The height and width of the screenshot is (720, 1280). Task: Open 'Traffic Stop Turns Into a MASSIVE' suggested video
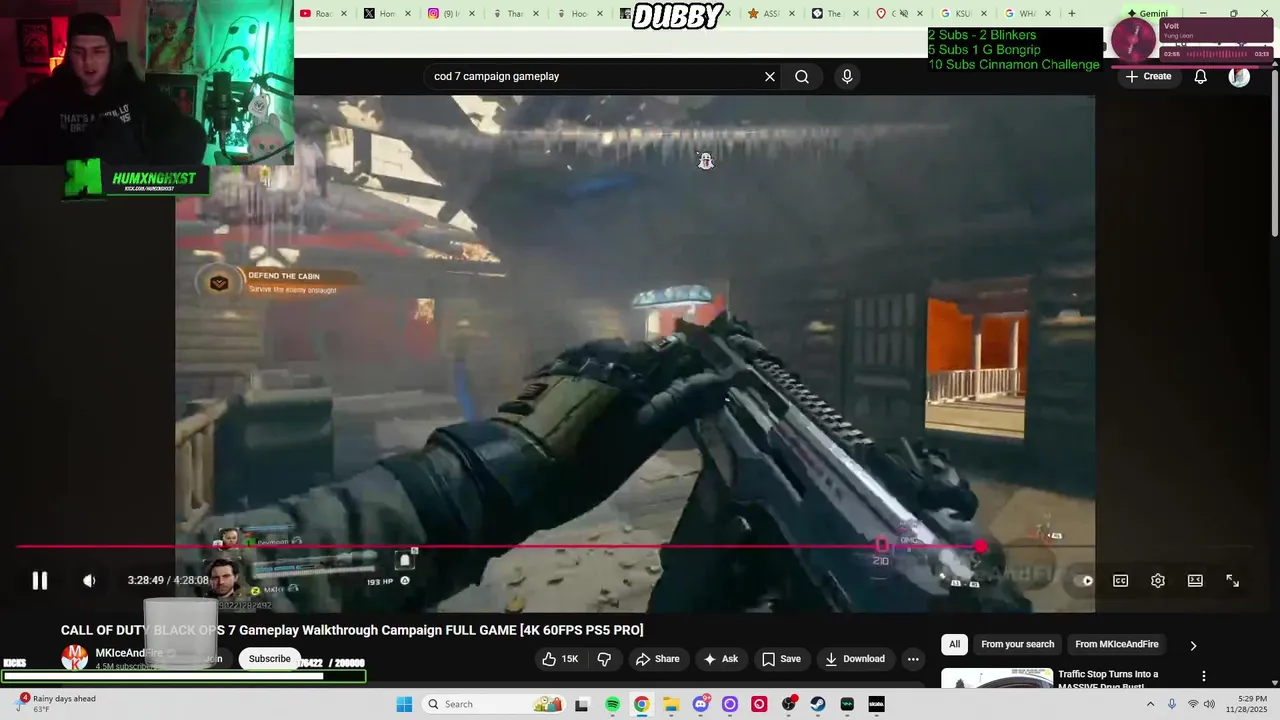[x=1108, y=680]
